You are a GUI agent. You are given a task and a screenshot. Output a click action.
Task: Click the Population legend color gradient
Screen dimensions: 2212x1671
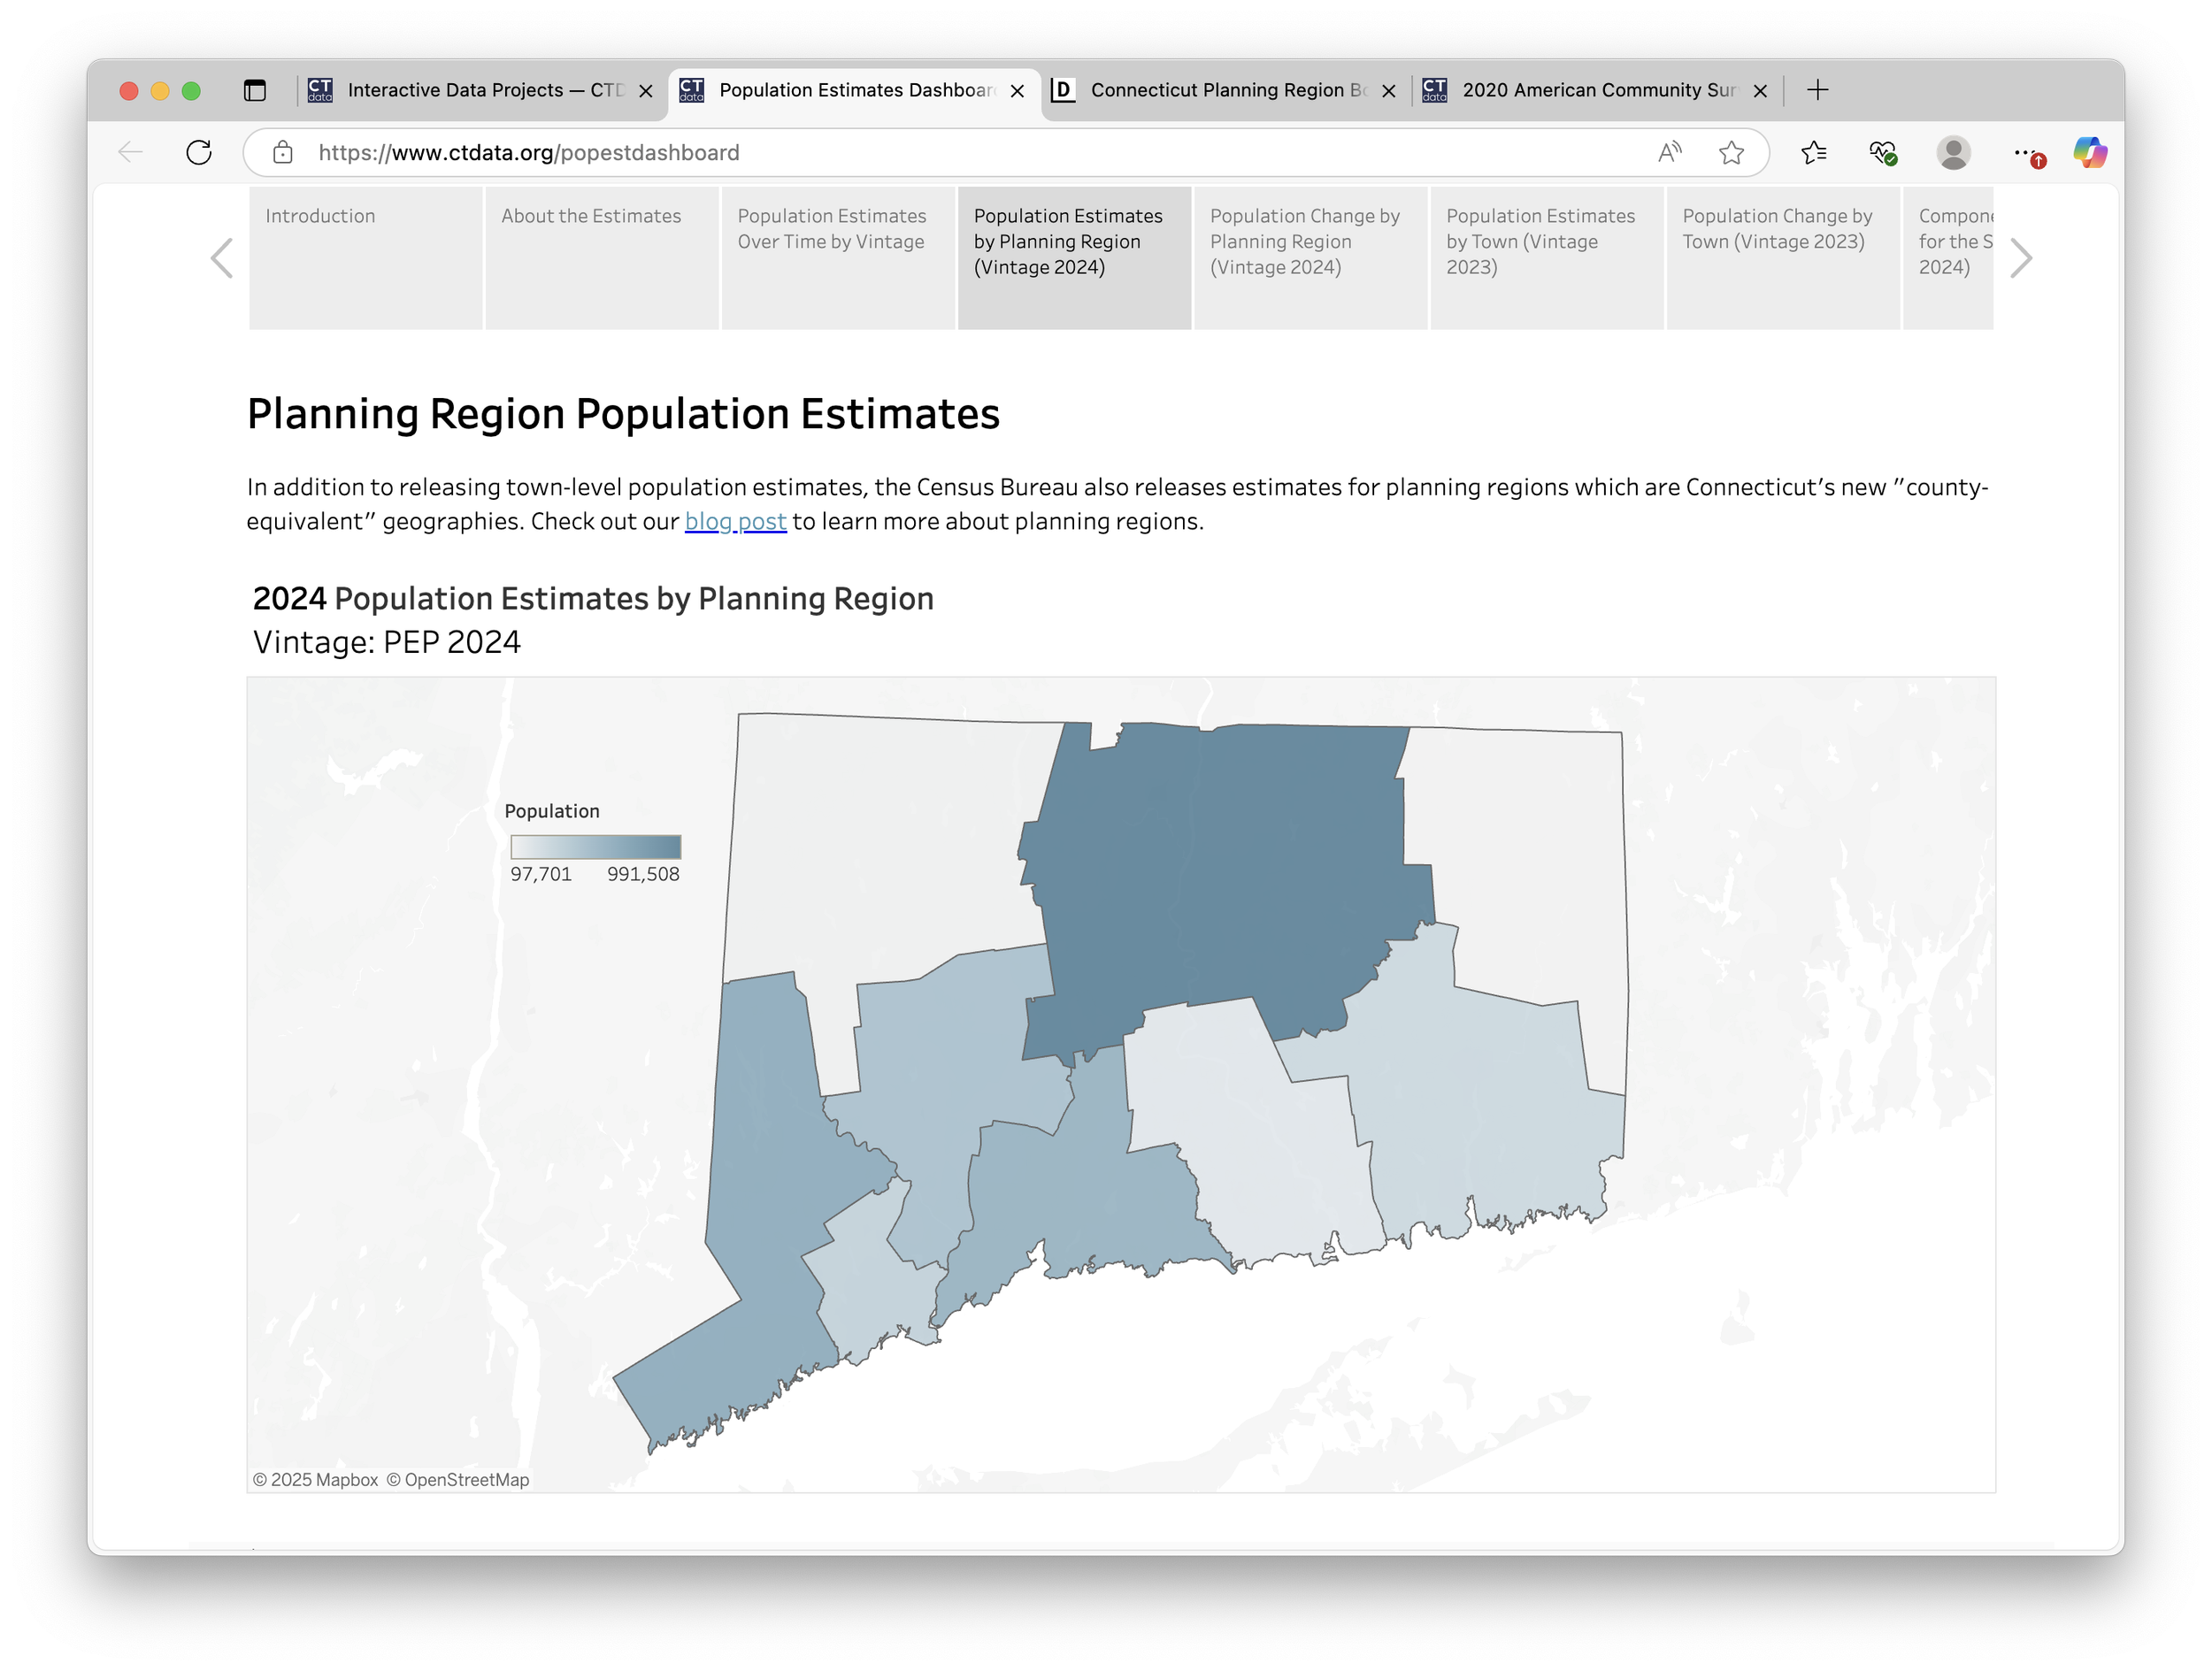[595, 847]
